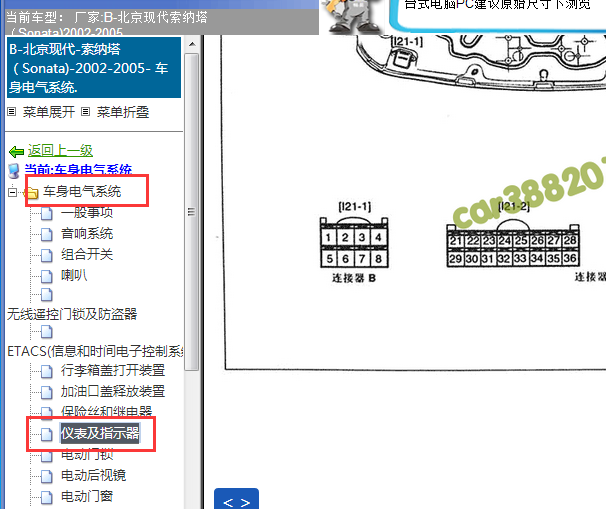Viewport: 606px width, 509px height.
Task: Click page icon beside 仪表及指示器
Action: point(47,434)
